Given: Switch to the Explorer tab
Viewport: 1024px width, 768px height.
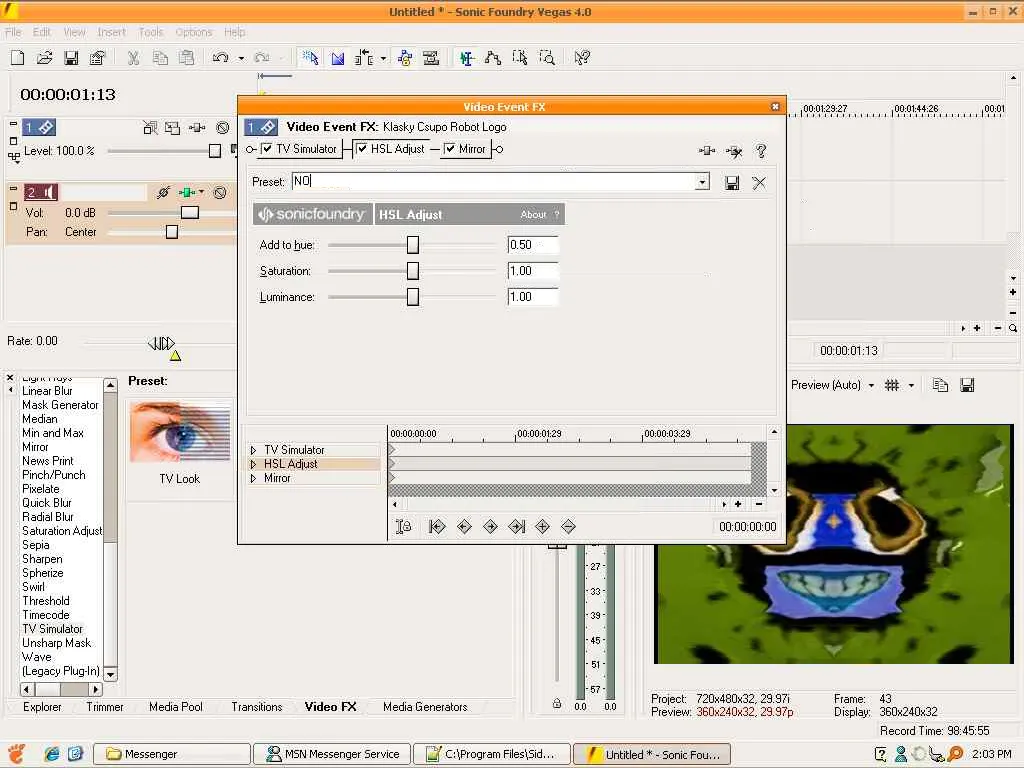Looking at the screenshot, I should 42,707.
